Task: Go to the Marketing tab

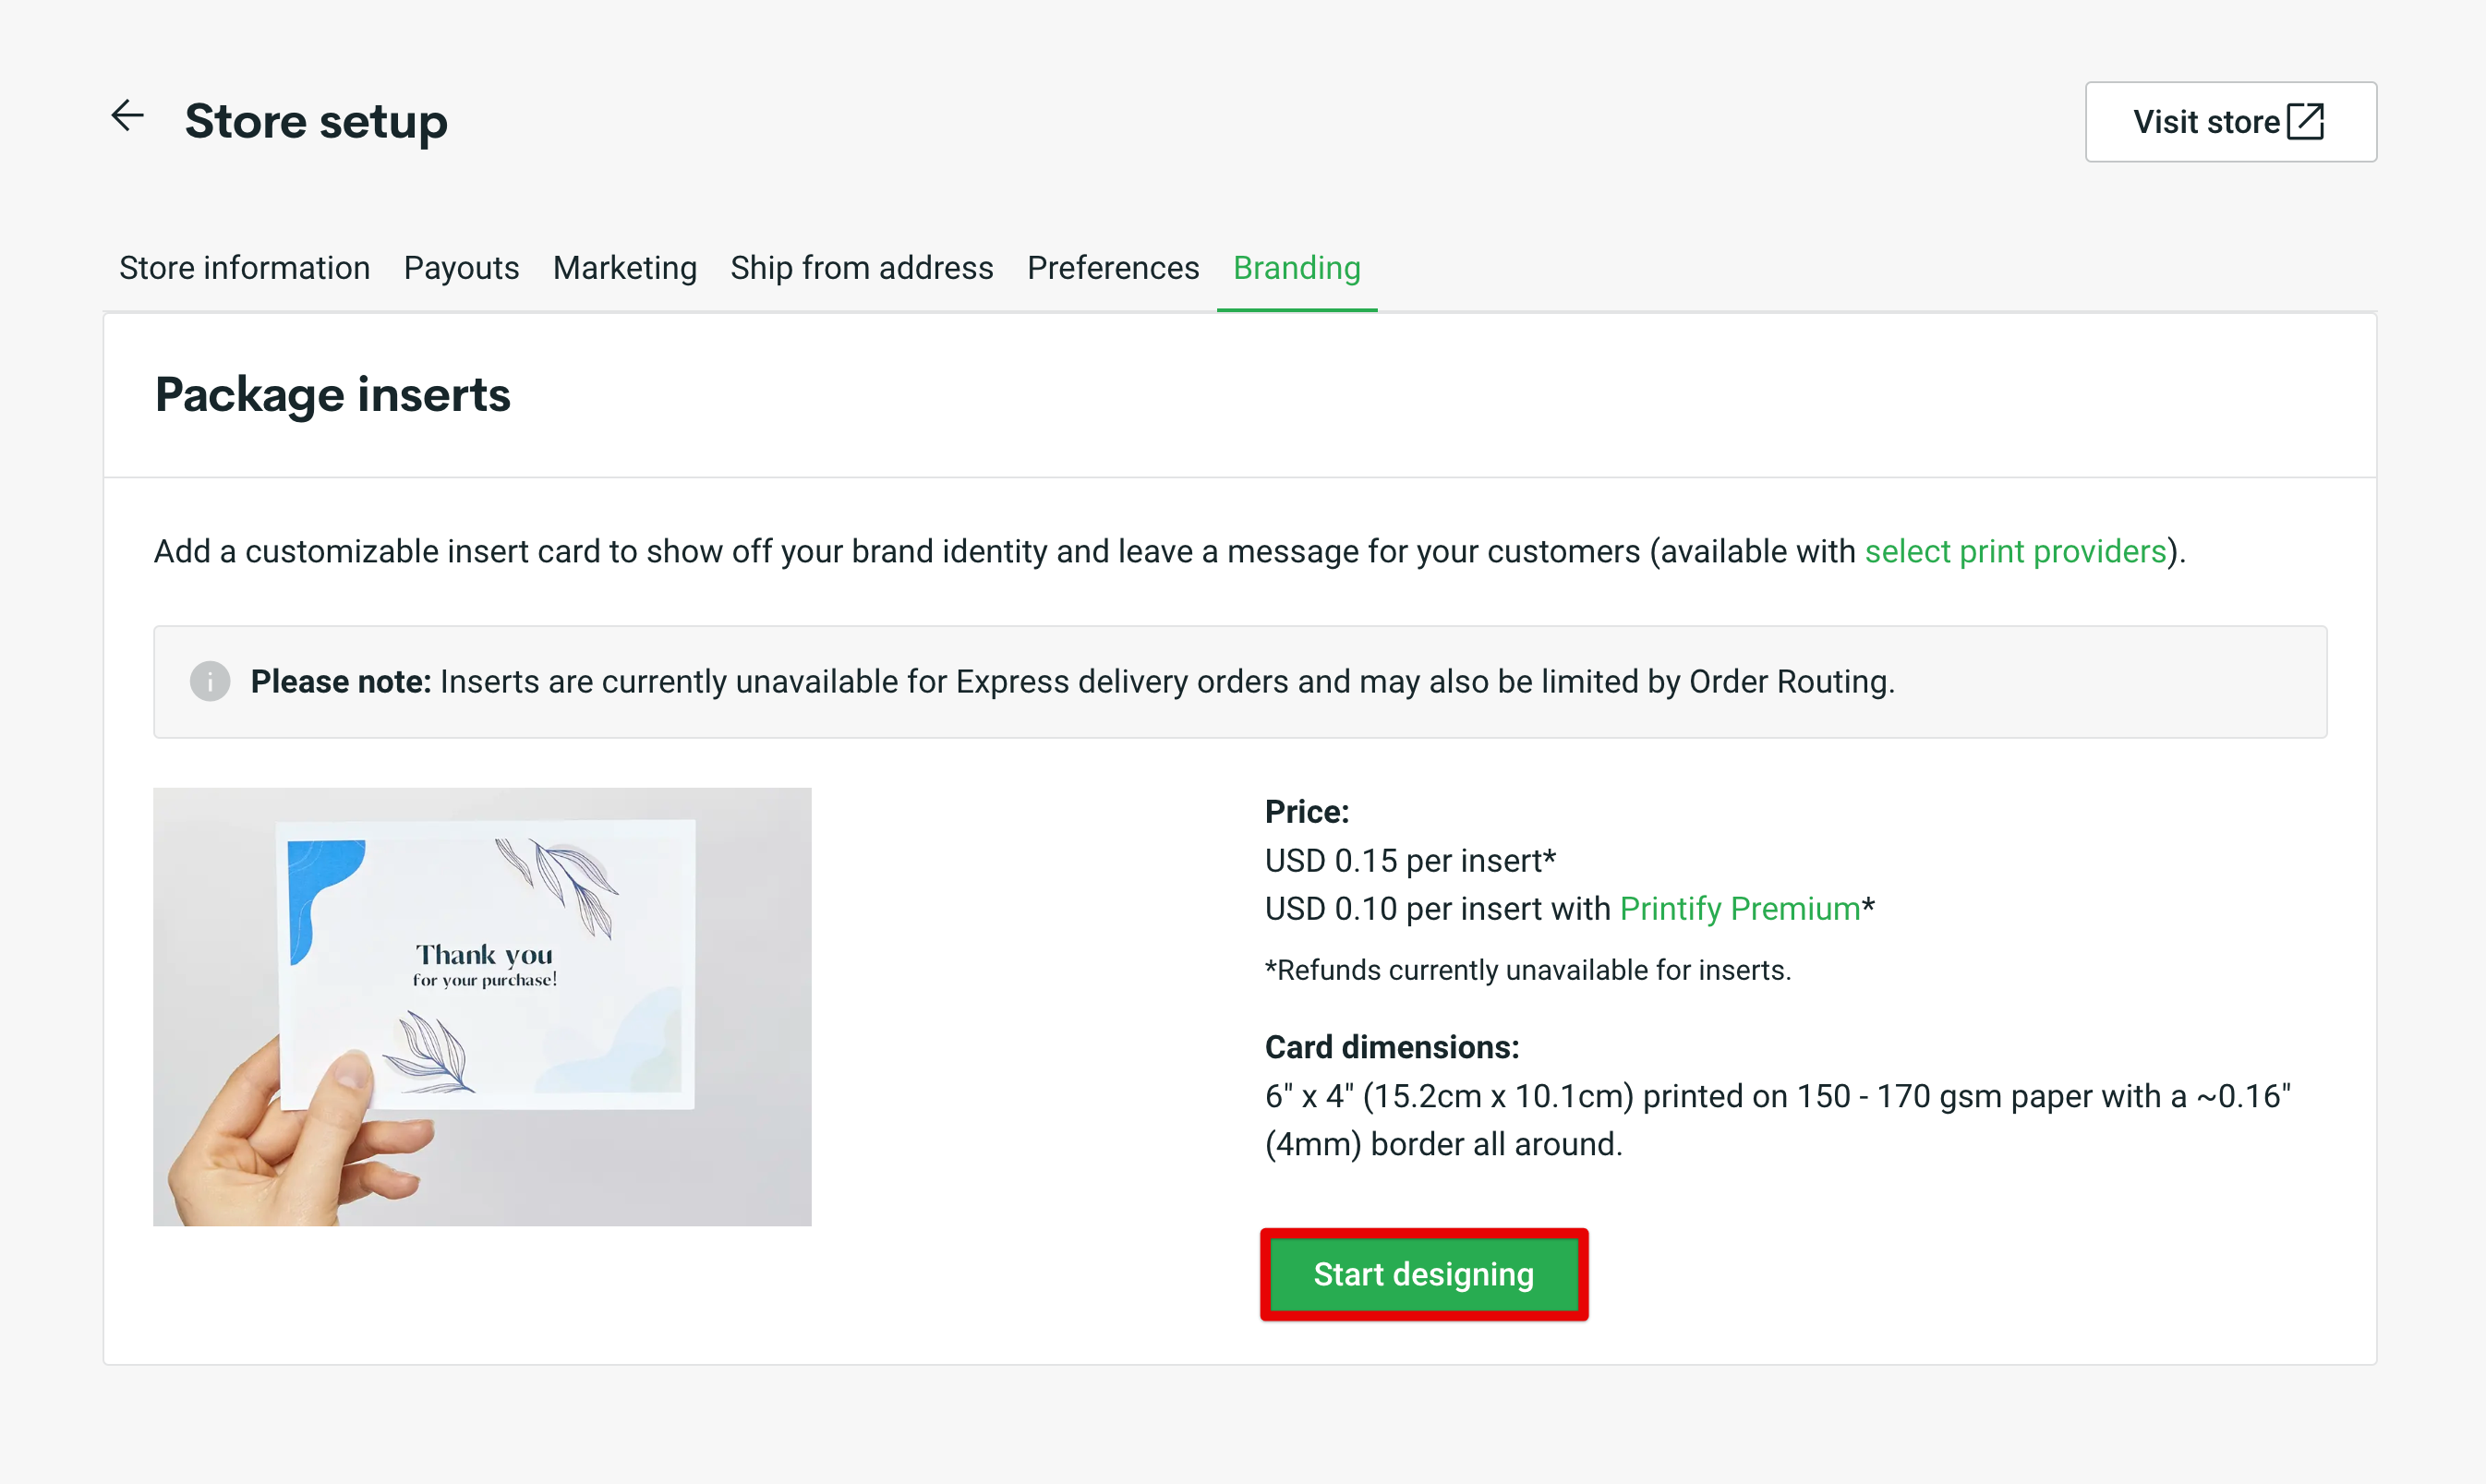Action: pos(625,268)
